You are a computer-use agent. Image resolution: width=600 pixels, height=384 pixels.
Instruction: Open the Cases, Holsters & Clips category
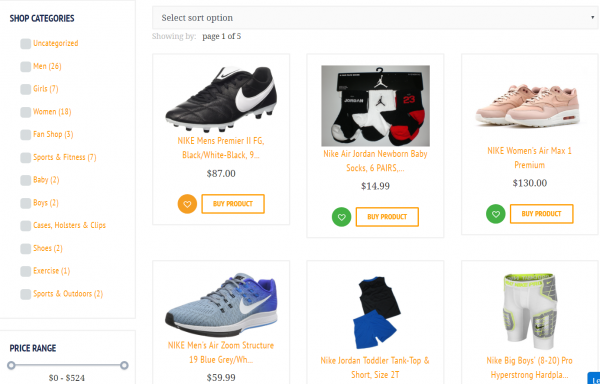coord(69,225)
